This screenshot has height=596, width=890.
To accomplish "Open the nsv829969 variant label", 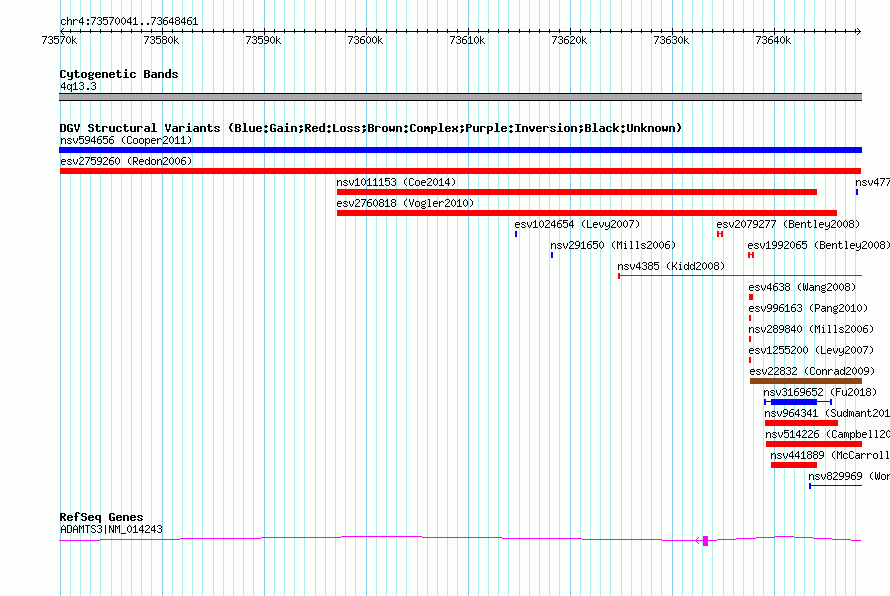I will 849,476.
